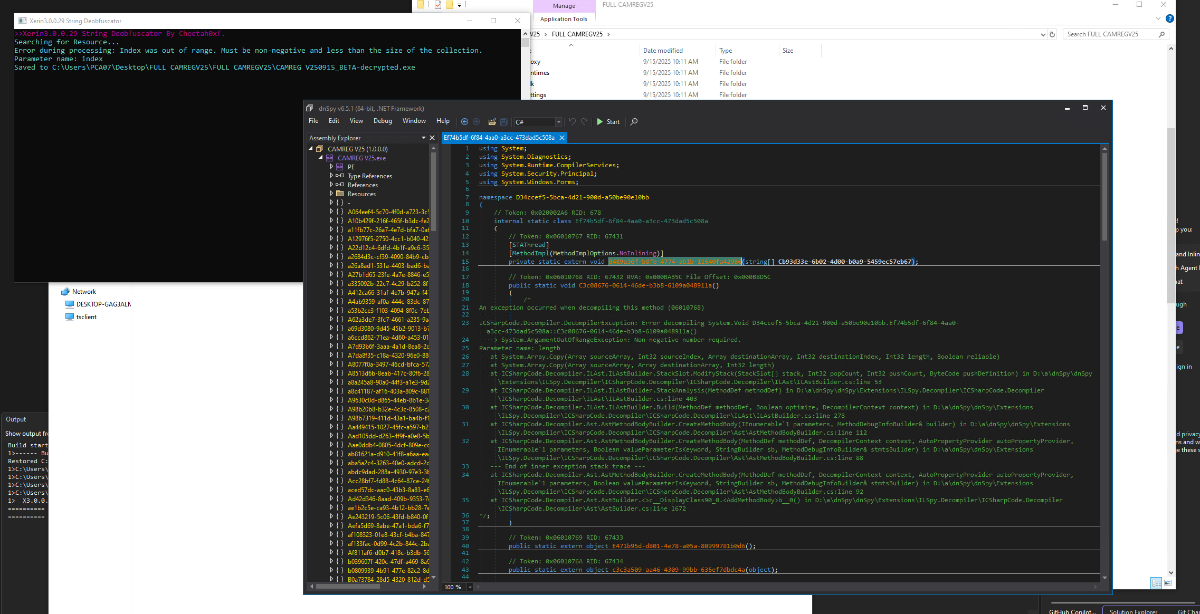Image resolution: width=1200 pixels, height=614 pixels.
Task: Expand the Resources folder node
Action: tap(332, 193)
